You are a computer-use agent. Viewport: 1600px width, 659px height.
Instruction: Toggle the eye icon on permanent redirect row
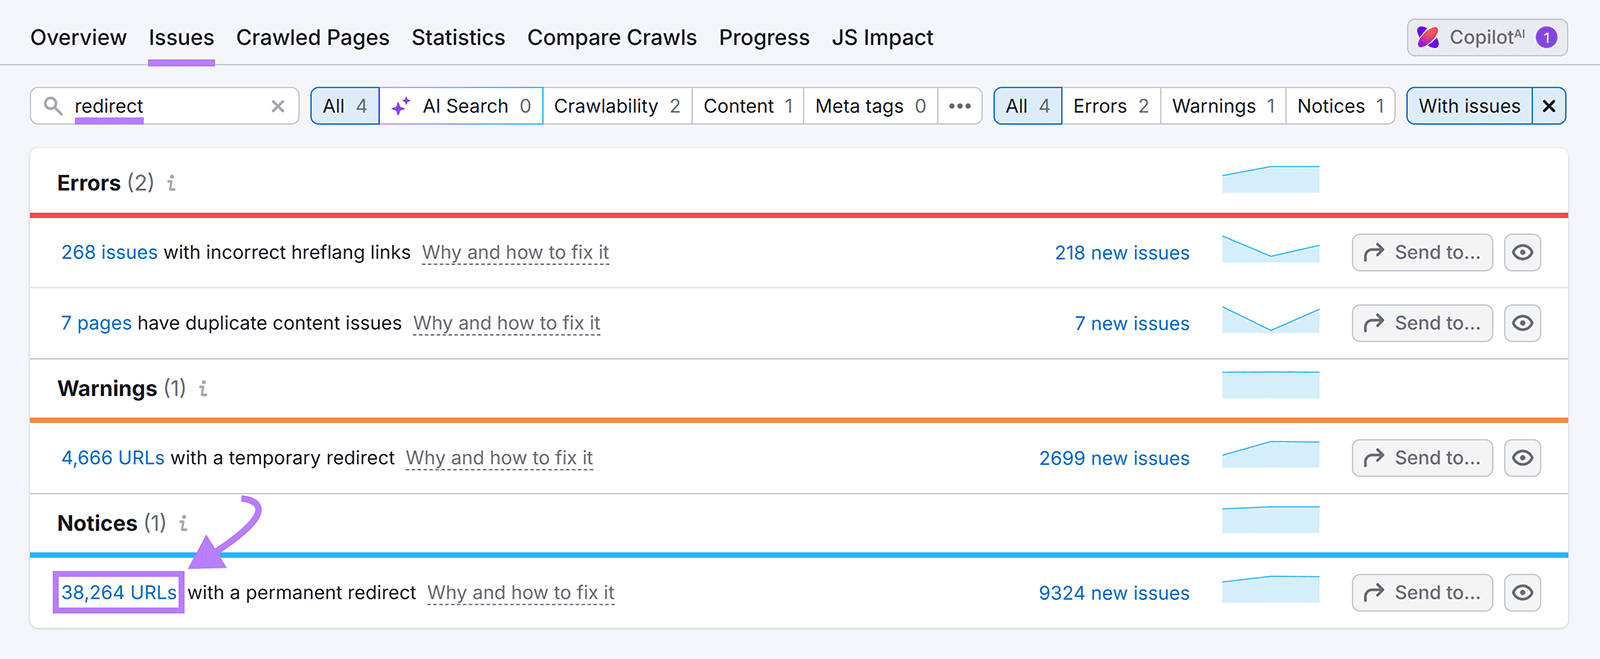click(x=1522, y=592)
